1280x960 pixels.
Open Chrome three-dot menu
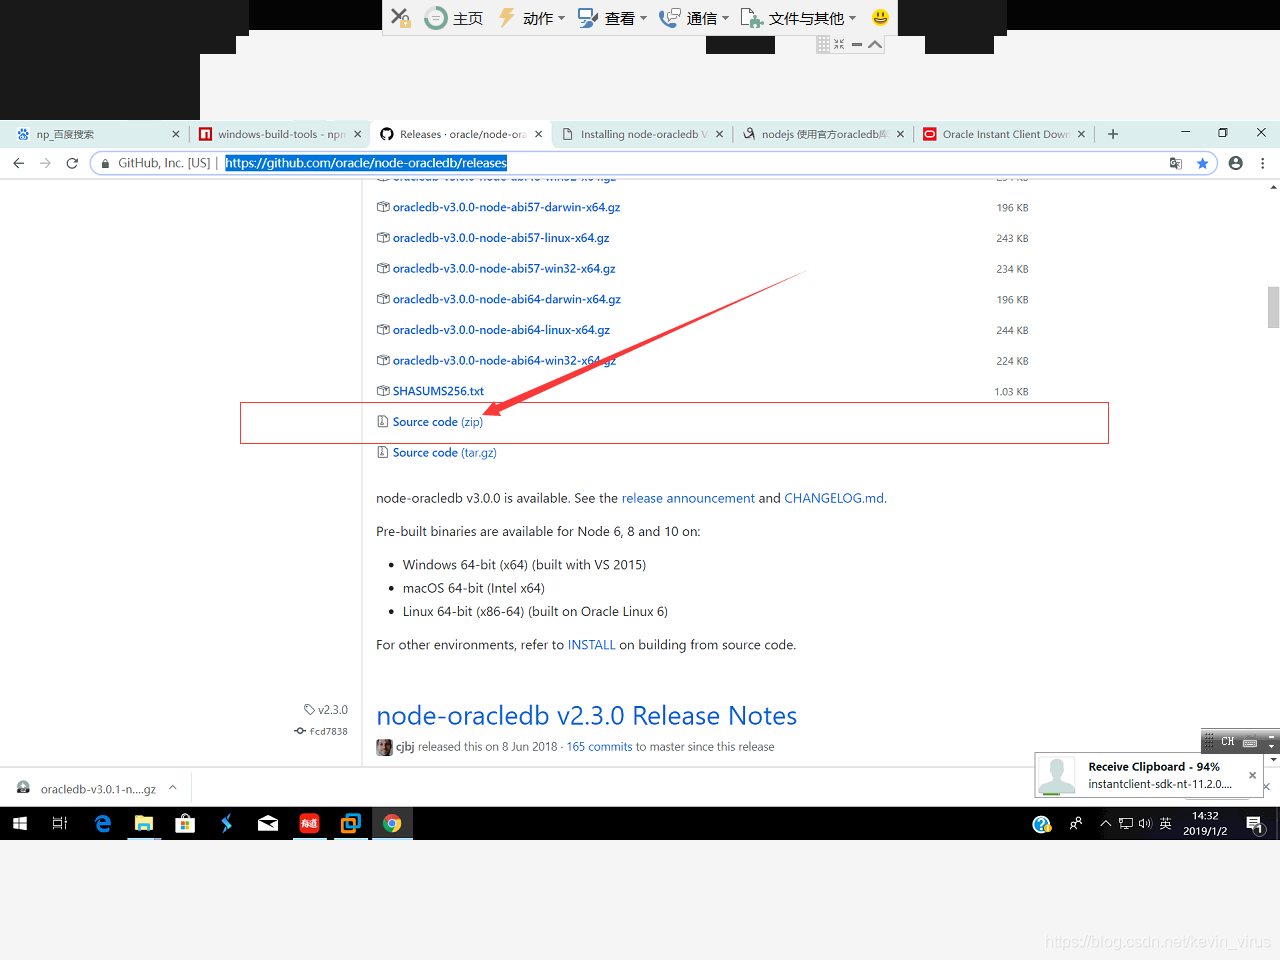(1263, 163)
